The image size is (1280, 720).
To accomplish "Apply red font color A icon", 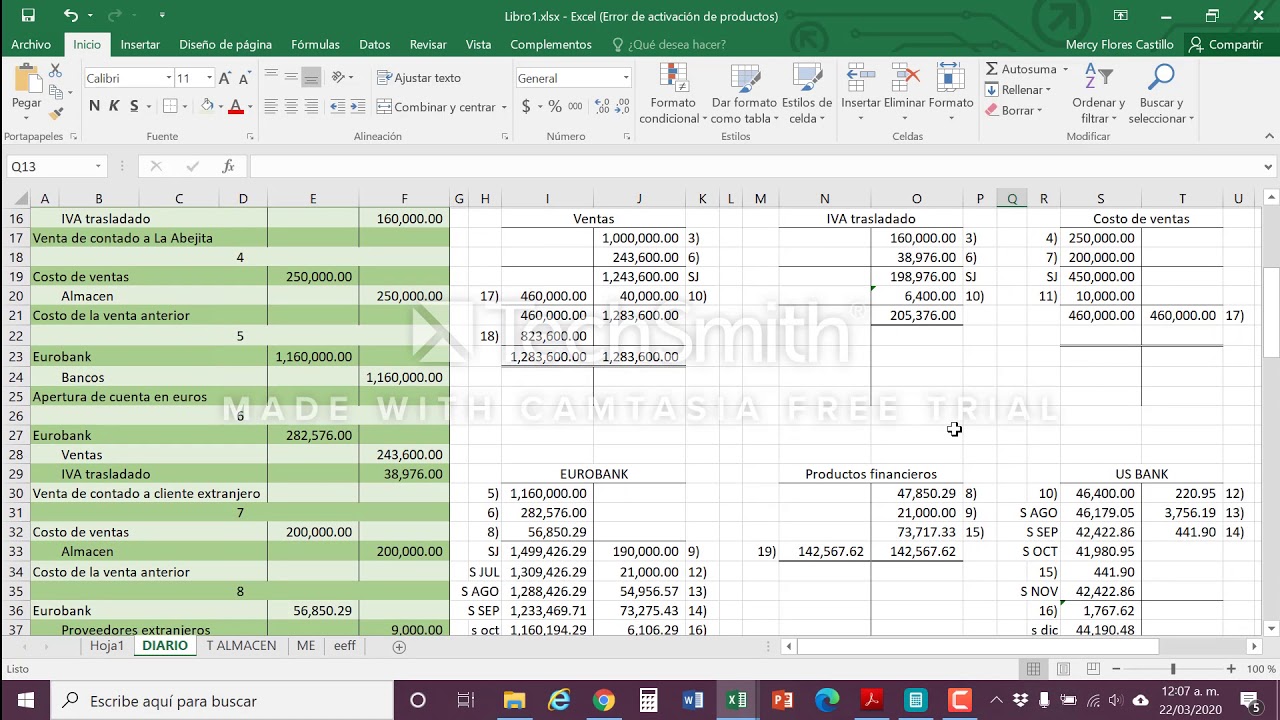I will [x=236, y=106].
